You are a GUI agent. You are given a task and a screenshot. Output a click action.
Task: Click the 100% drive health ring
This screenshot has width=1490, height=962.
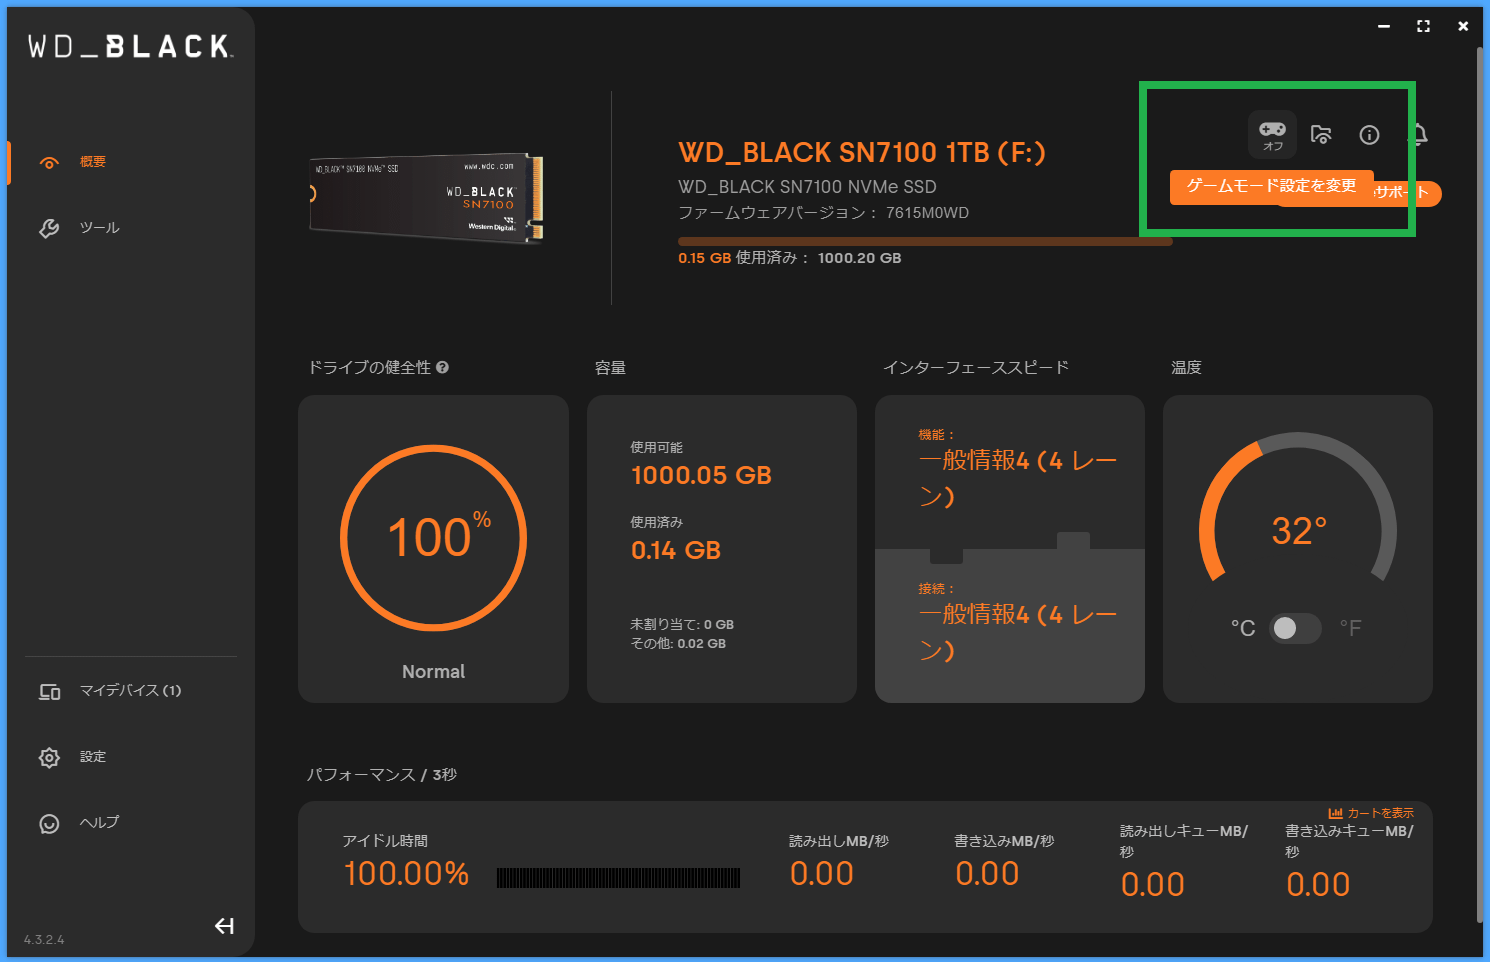434,538
